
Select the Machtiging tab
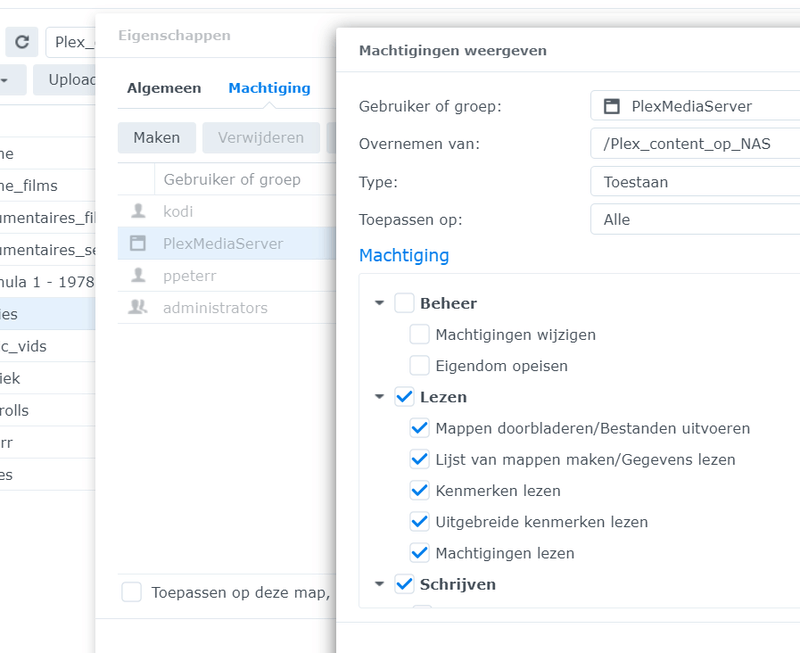click(x=269, y=88)
